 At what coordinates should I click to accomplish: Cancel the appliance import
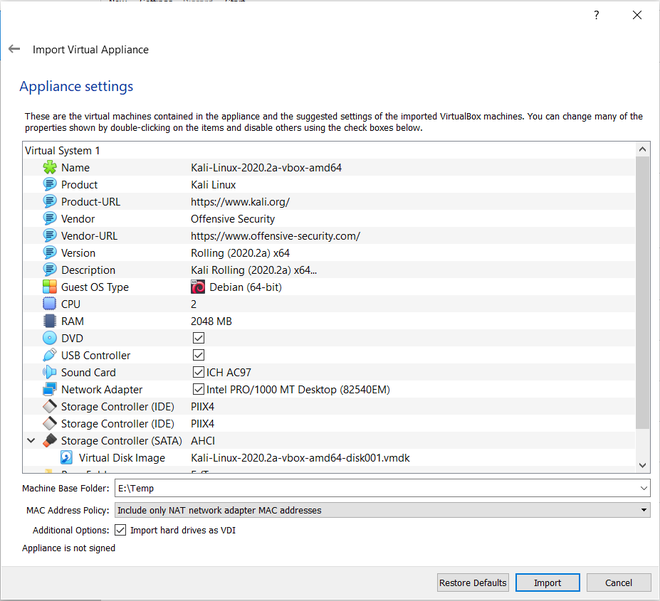[x=618, y=582]
